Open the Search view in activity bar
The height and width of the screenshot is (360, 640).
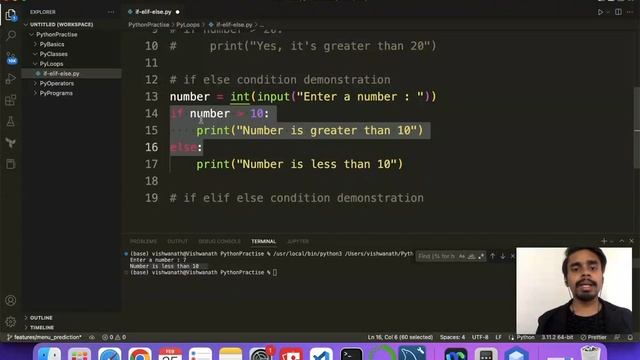11,36
